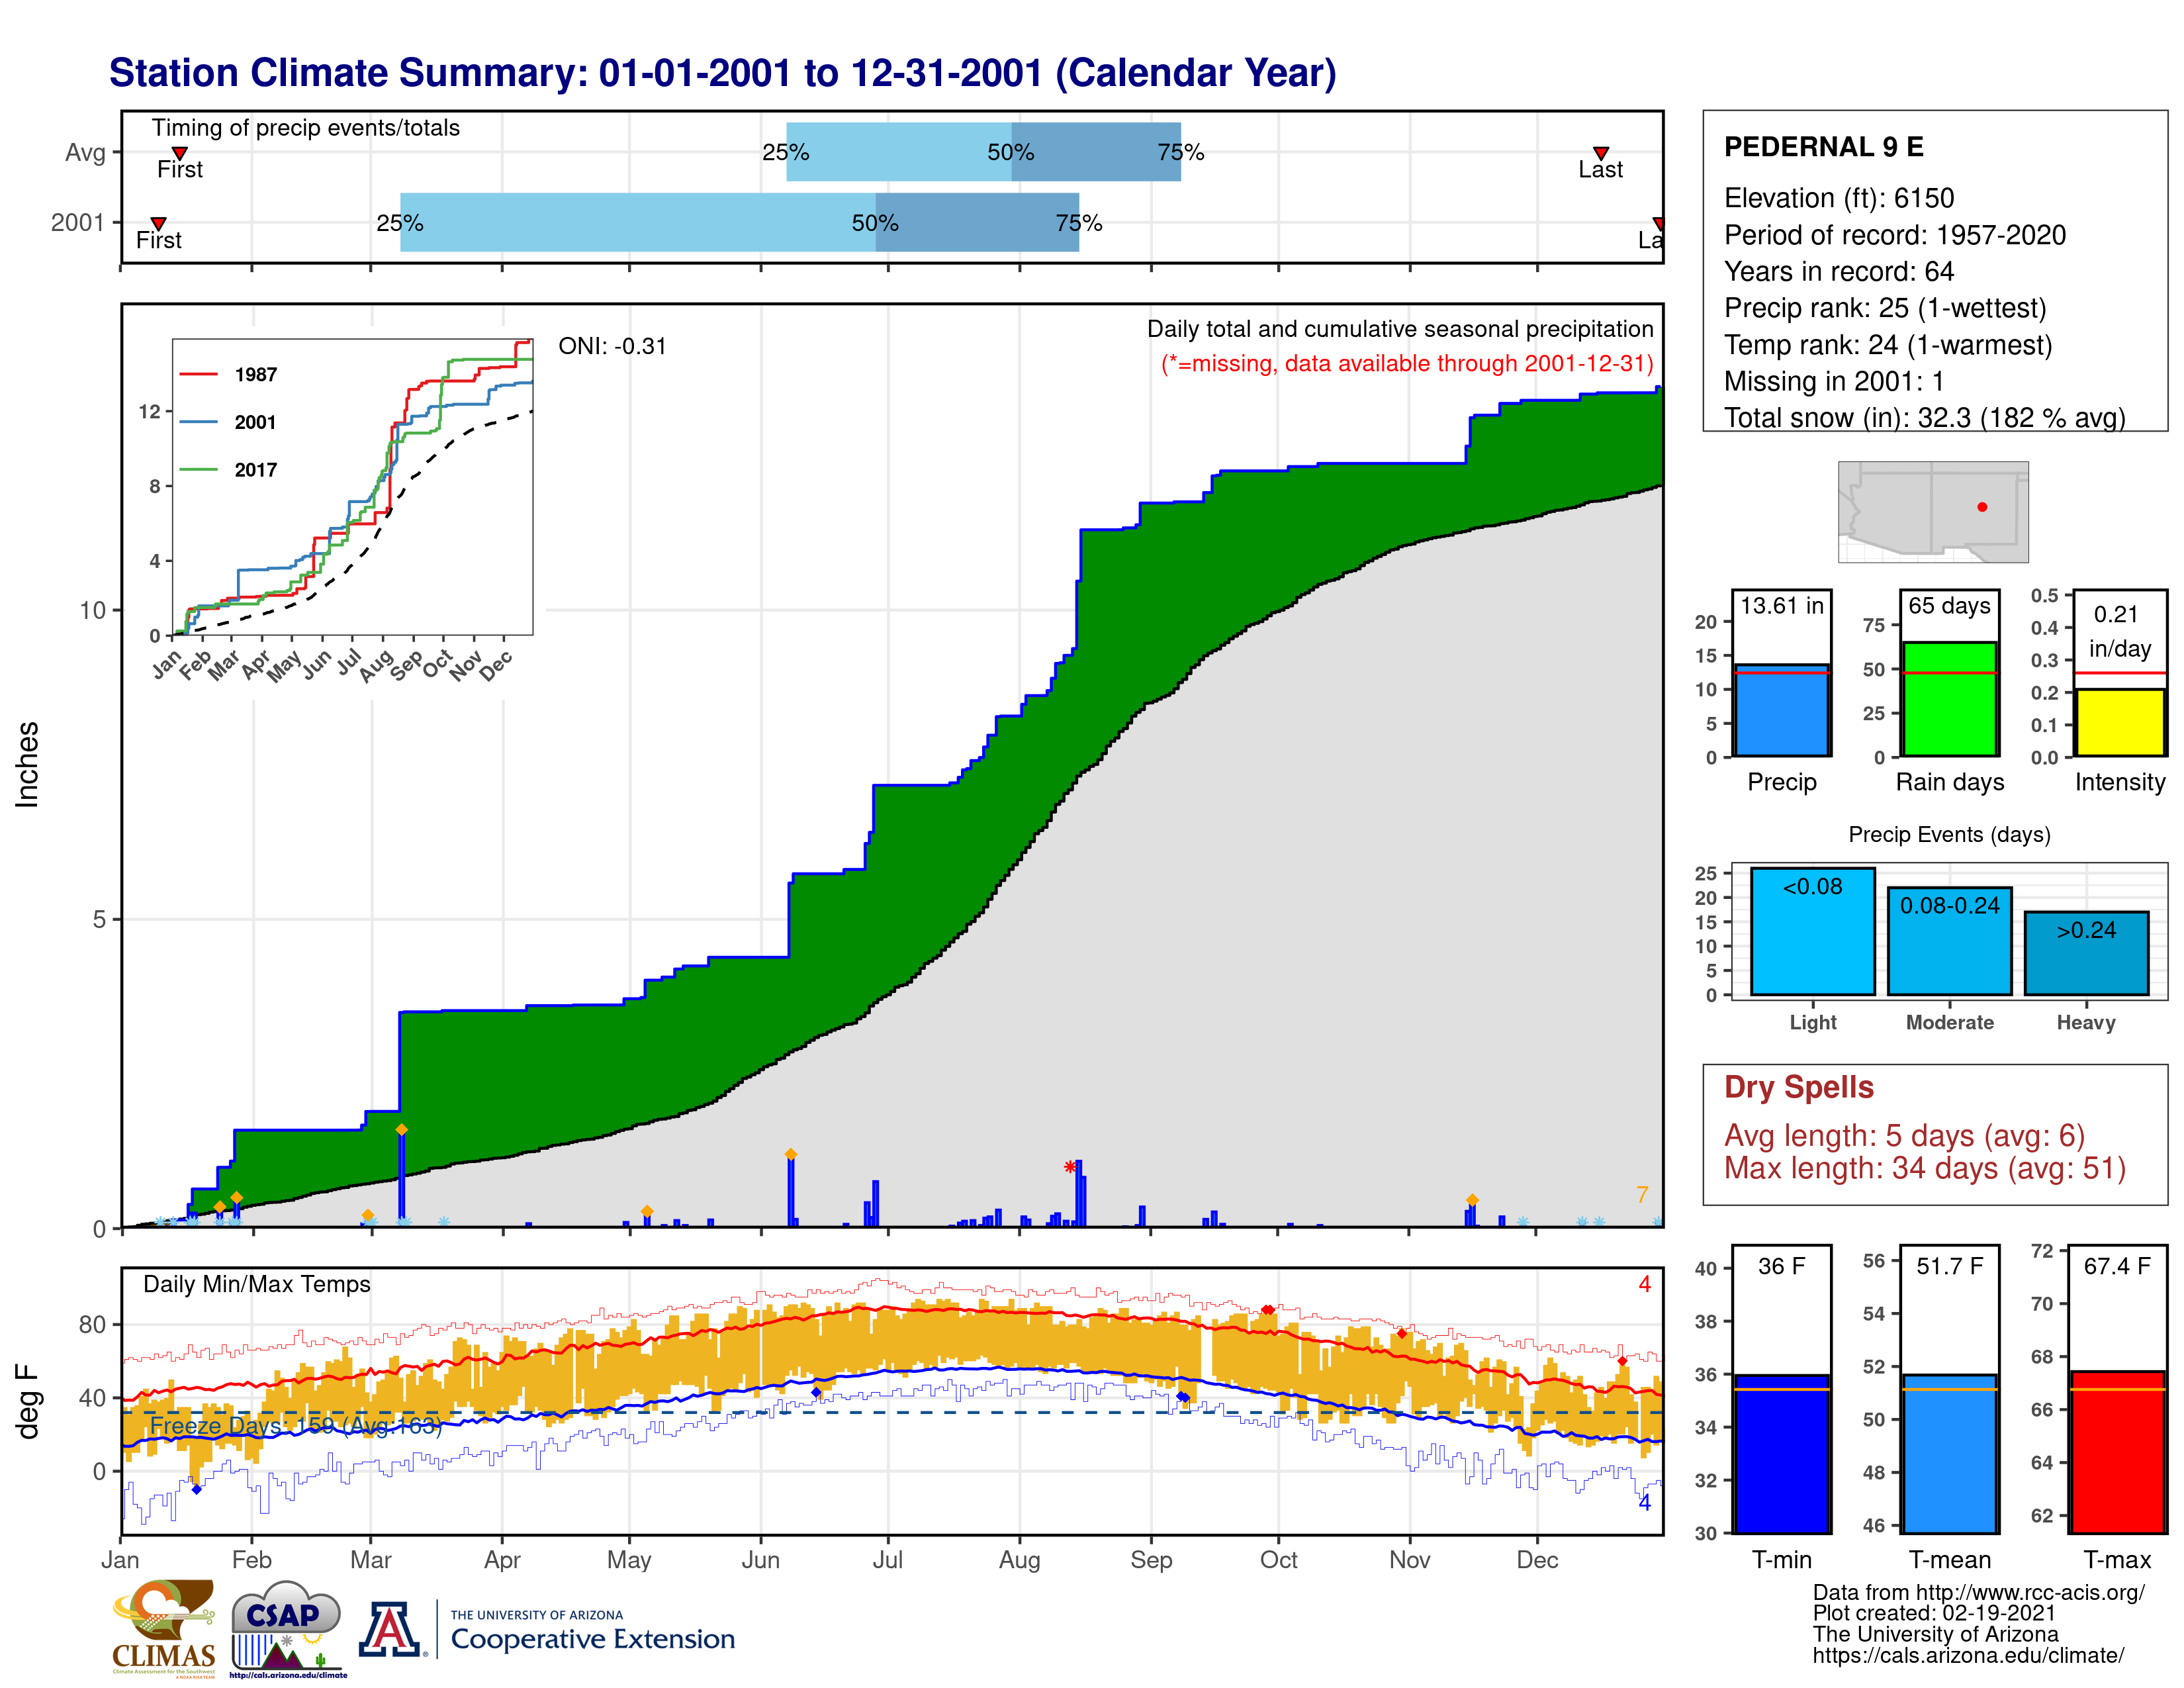Click the Avg row Last red triangle marker
Viewport: 2184px width, 1688px height.
point(1601,153)
